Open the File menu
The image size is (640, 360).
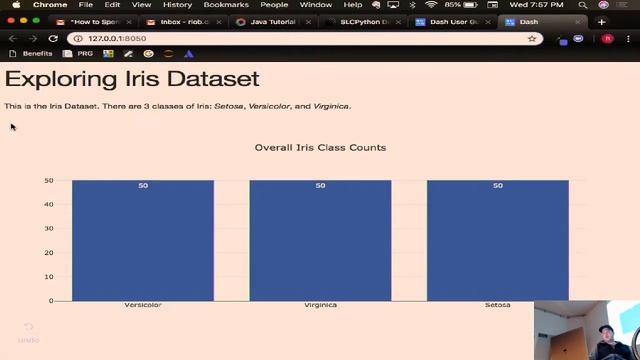86,5
